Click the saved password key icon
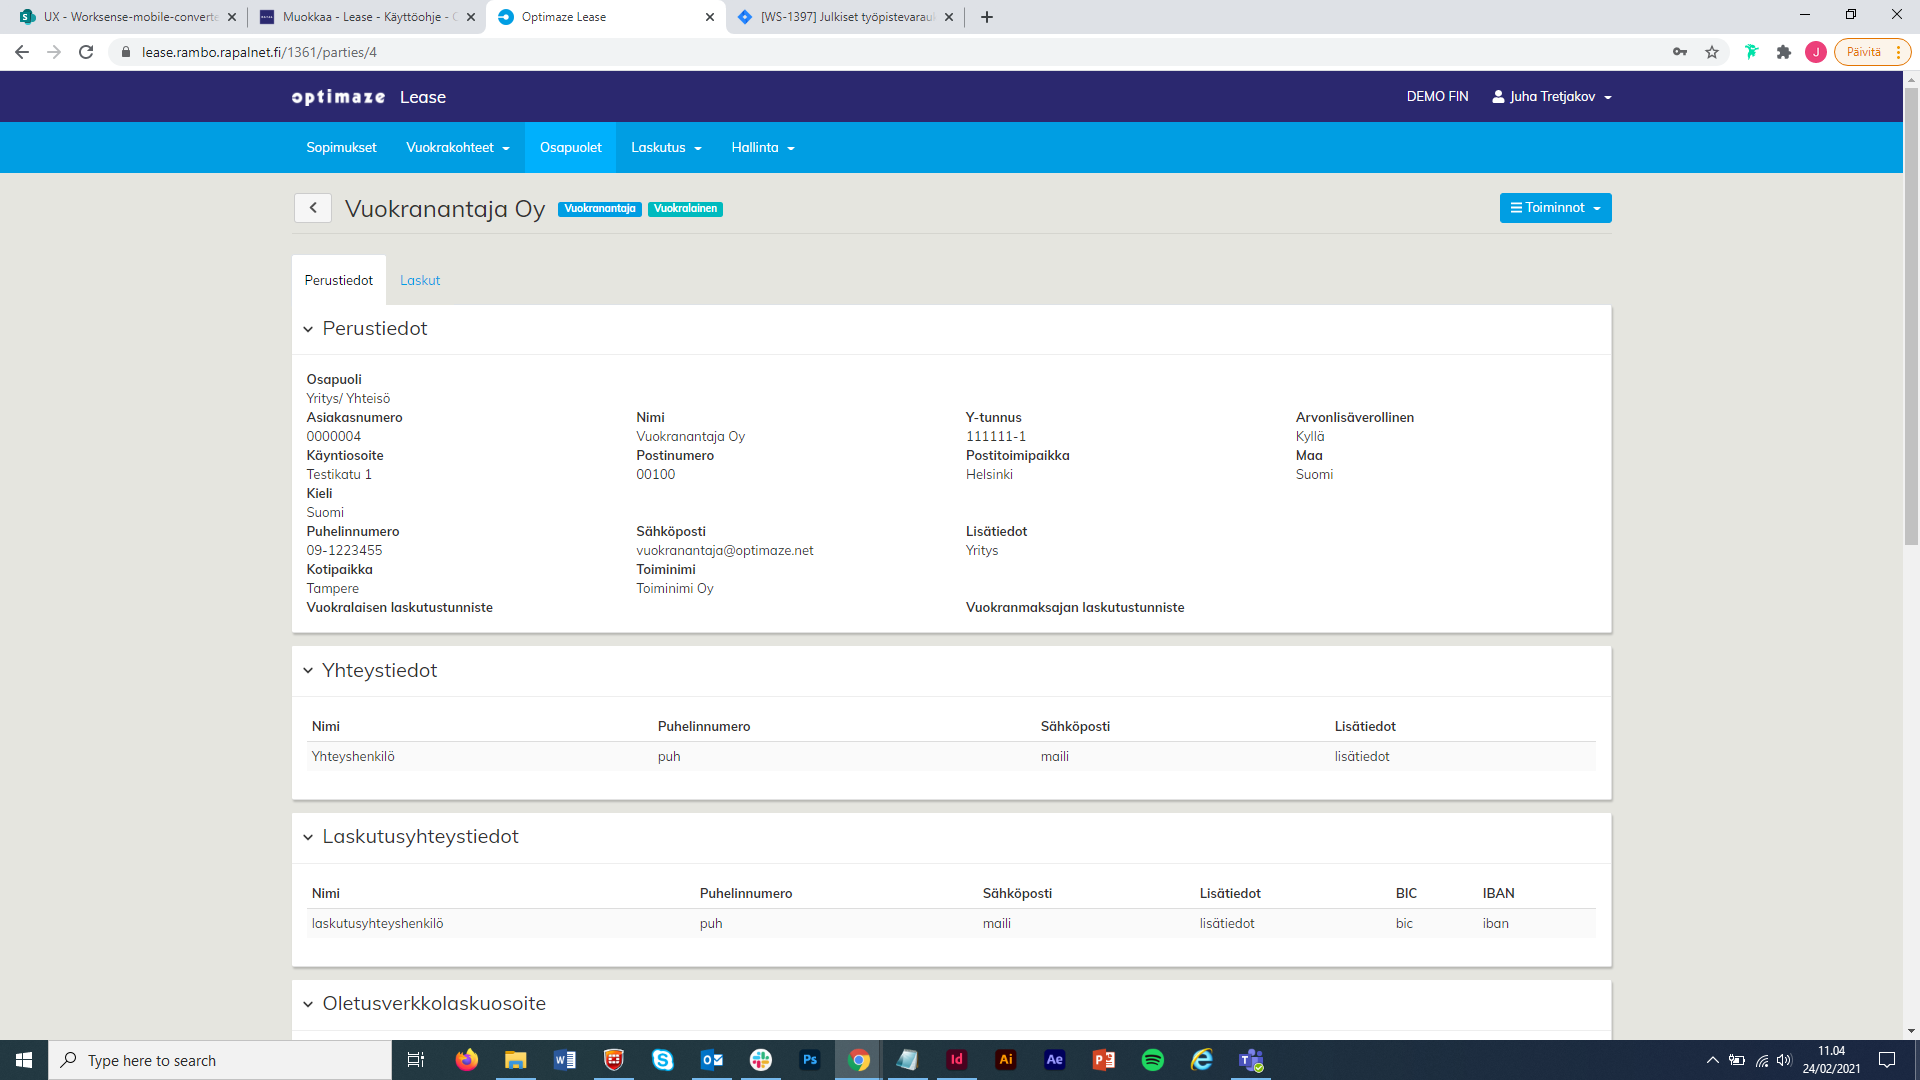This screenshot has height=1080, width=1920. click(1680, 52)
